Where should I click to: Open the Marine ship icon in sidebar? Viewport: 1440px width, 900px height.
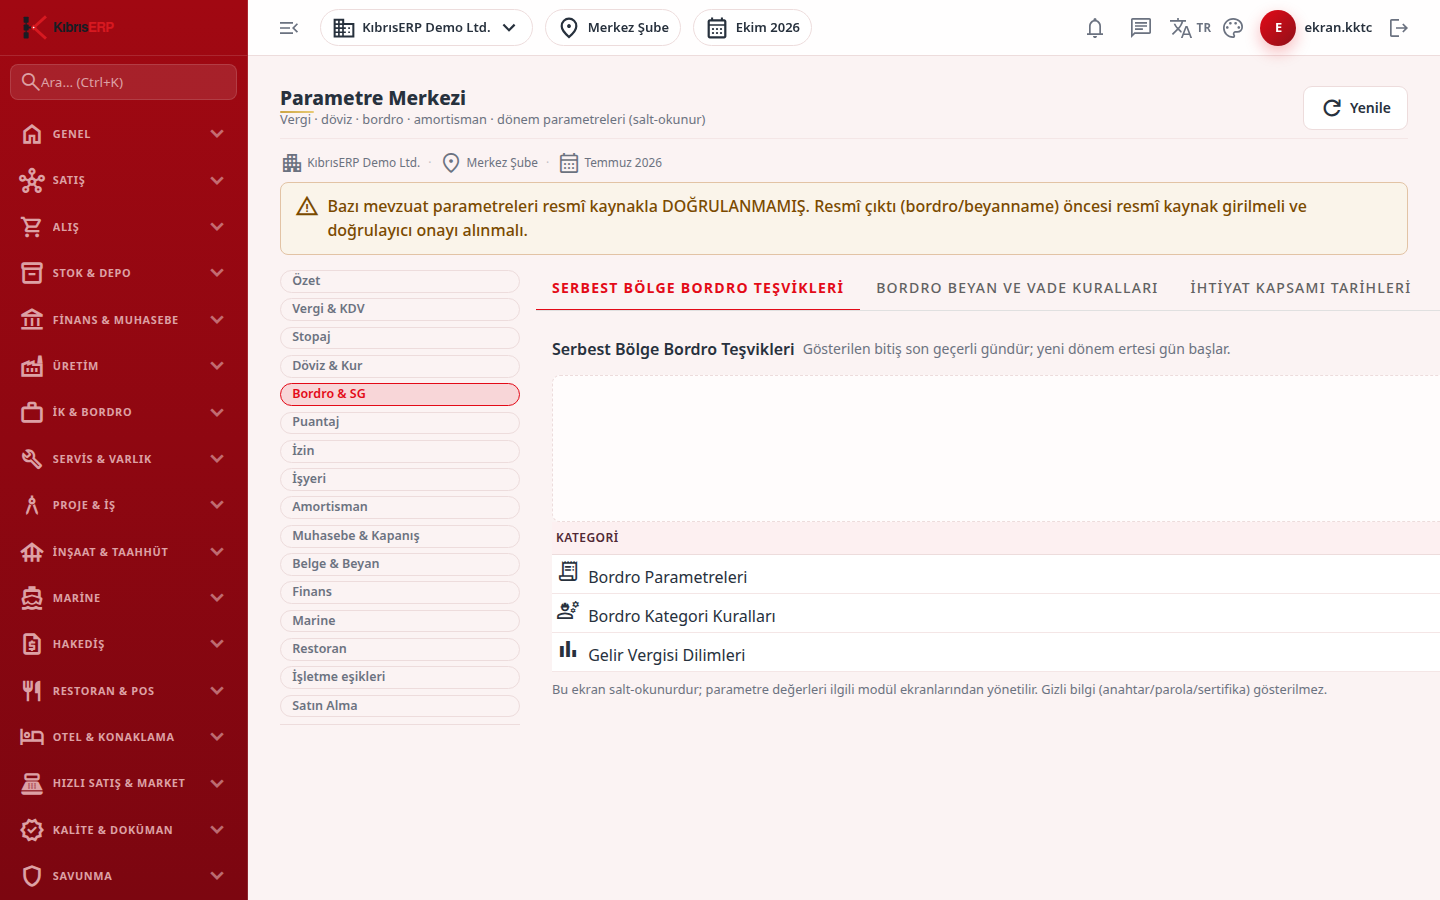tap(32, 598)
